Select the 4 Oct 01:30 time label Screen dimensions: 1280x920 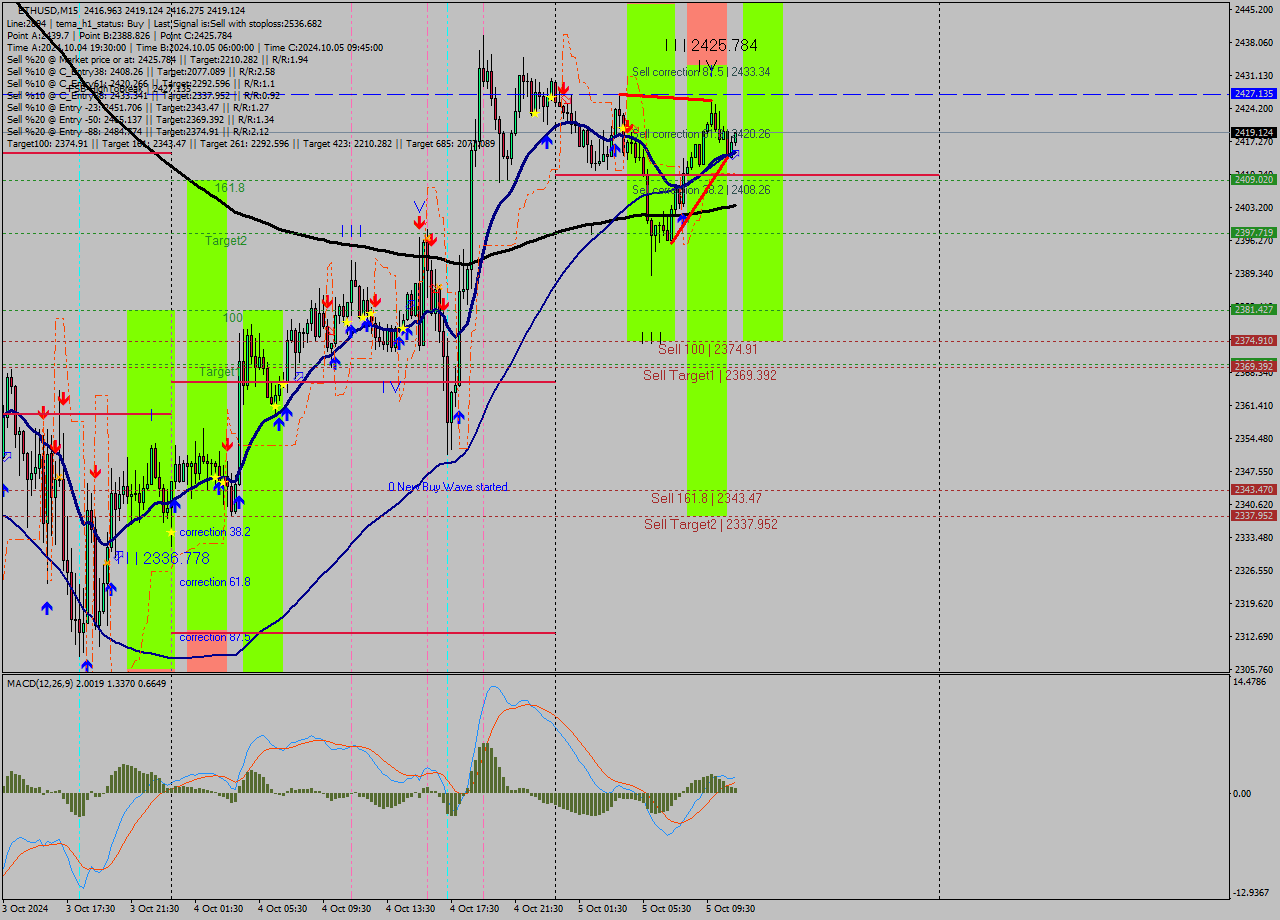click(218, 909)
